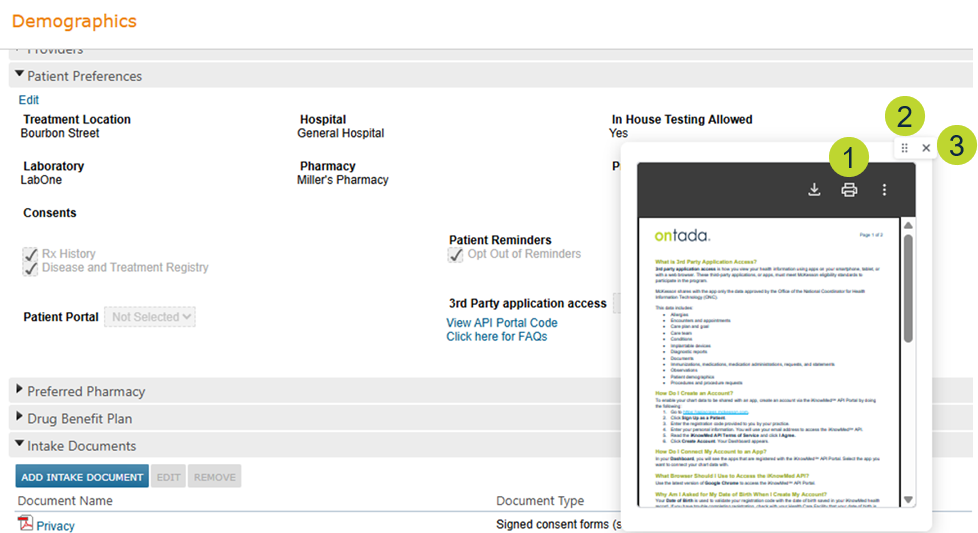978x533 pixels.
Task: Open the PDF viewer more options menu
Action: (884, 190)
